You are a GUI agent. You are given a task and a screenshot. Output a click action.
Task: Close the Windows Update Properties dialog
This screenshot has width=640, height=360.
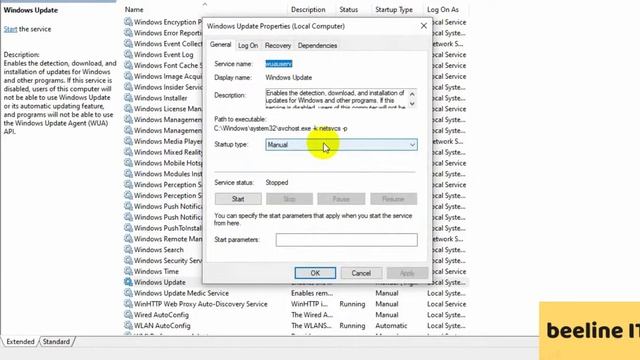[424, 26]
